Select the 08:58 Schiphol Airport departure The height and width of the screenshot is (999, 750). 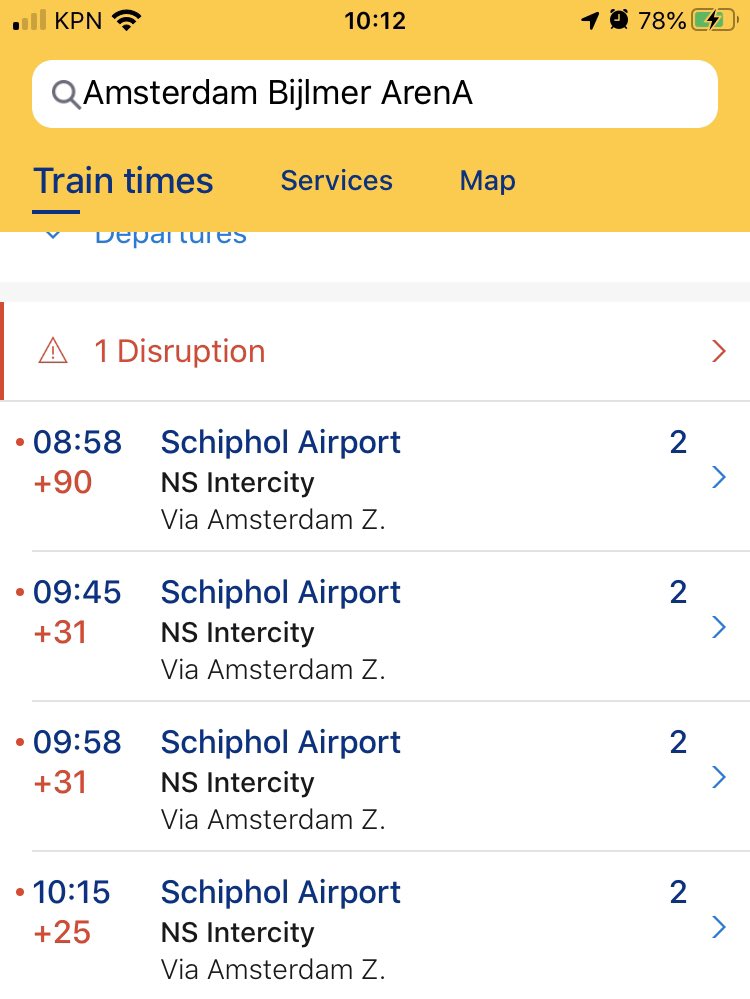(375, 477)
